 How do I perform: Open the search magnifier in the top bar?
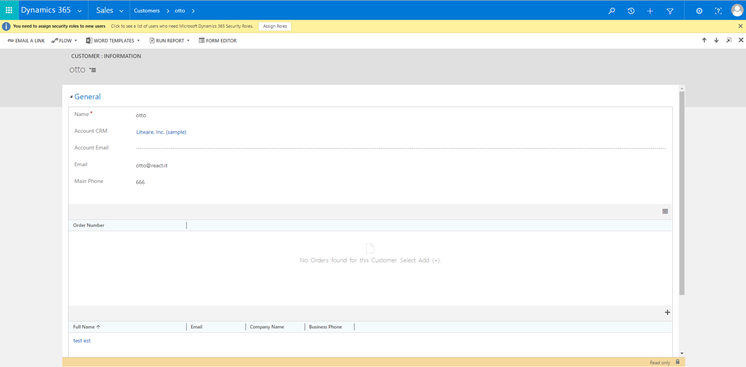[612, 10]
